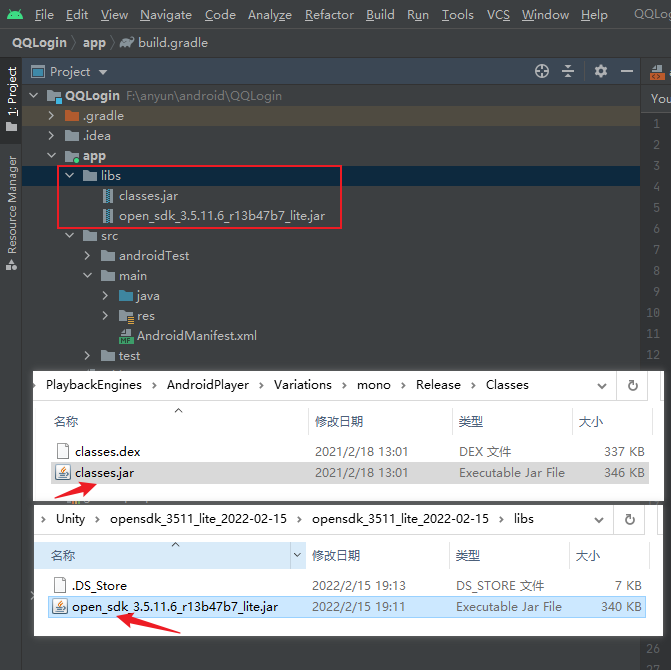Image resolution: width=671 pixels, height=670 pixels.
Task: Expand the androidTest folder
Action: click(87, 256)
